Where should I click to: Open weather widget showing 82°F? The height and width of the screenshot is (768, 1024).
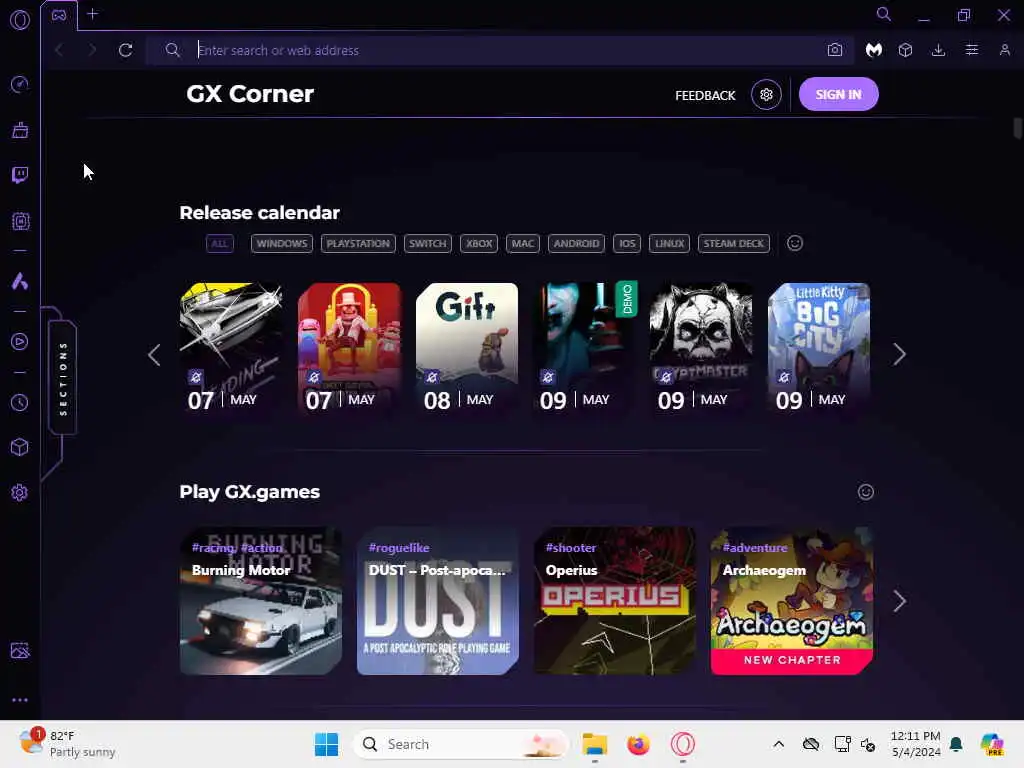point(67,744)
